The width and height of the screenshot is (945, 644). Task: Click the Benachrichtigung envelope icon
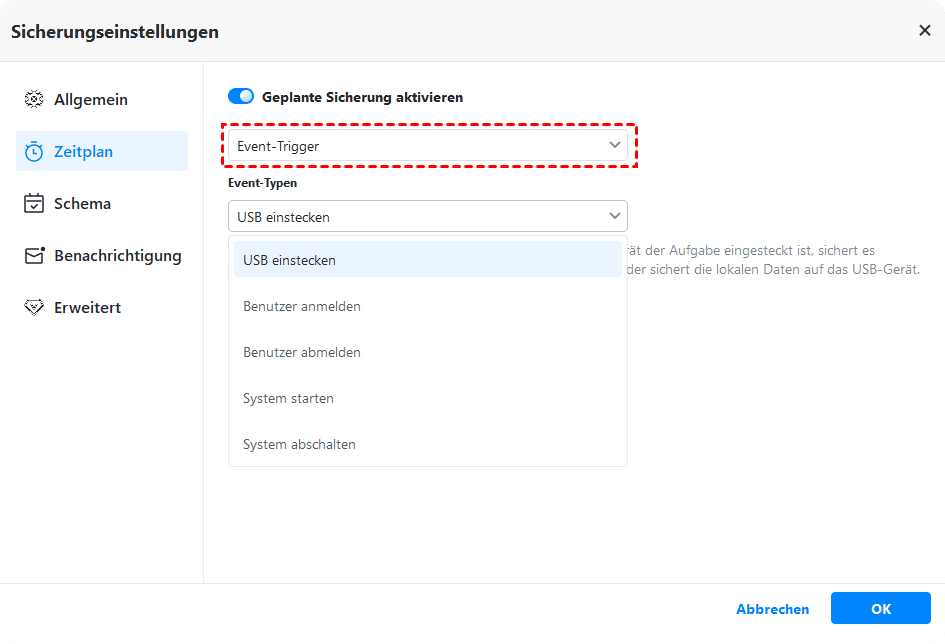34,256
